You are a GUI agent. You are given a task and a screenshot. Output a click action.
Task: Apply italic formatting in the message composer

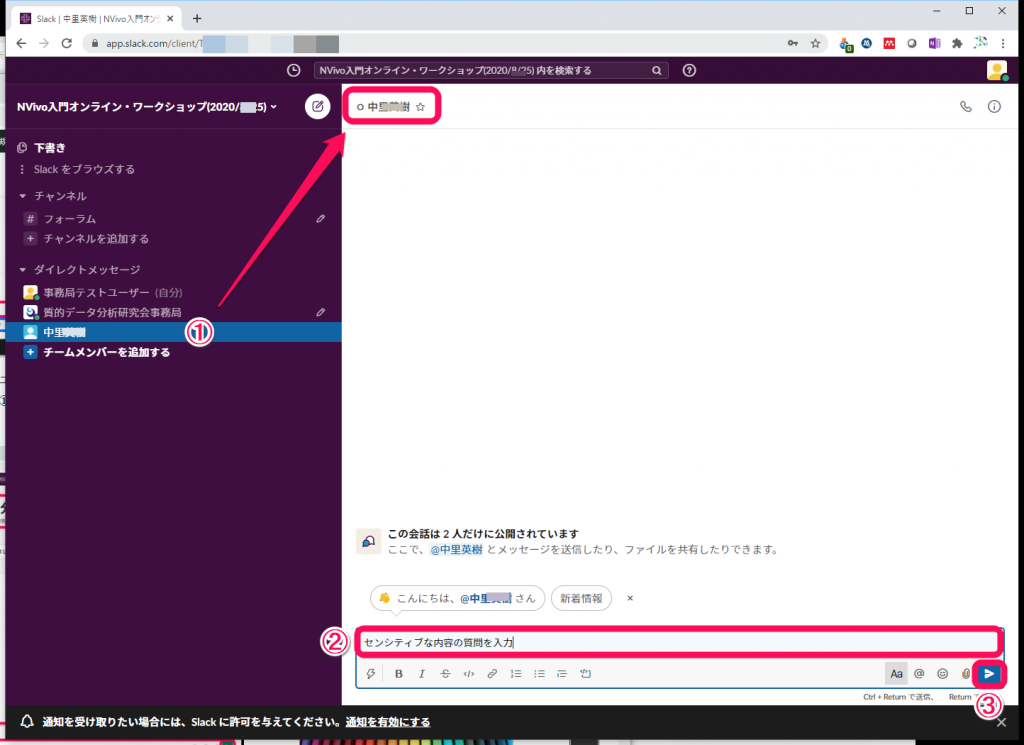point(422,674)
